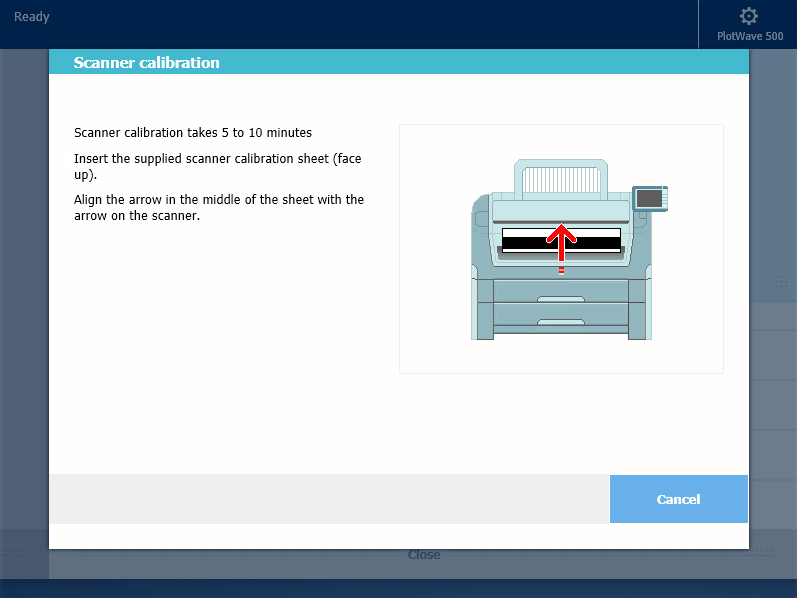
Task: Click the small red marker below the sheet
Action: tap(561, 270)
